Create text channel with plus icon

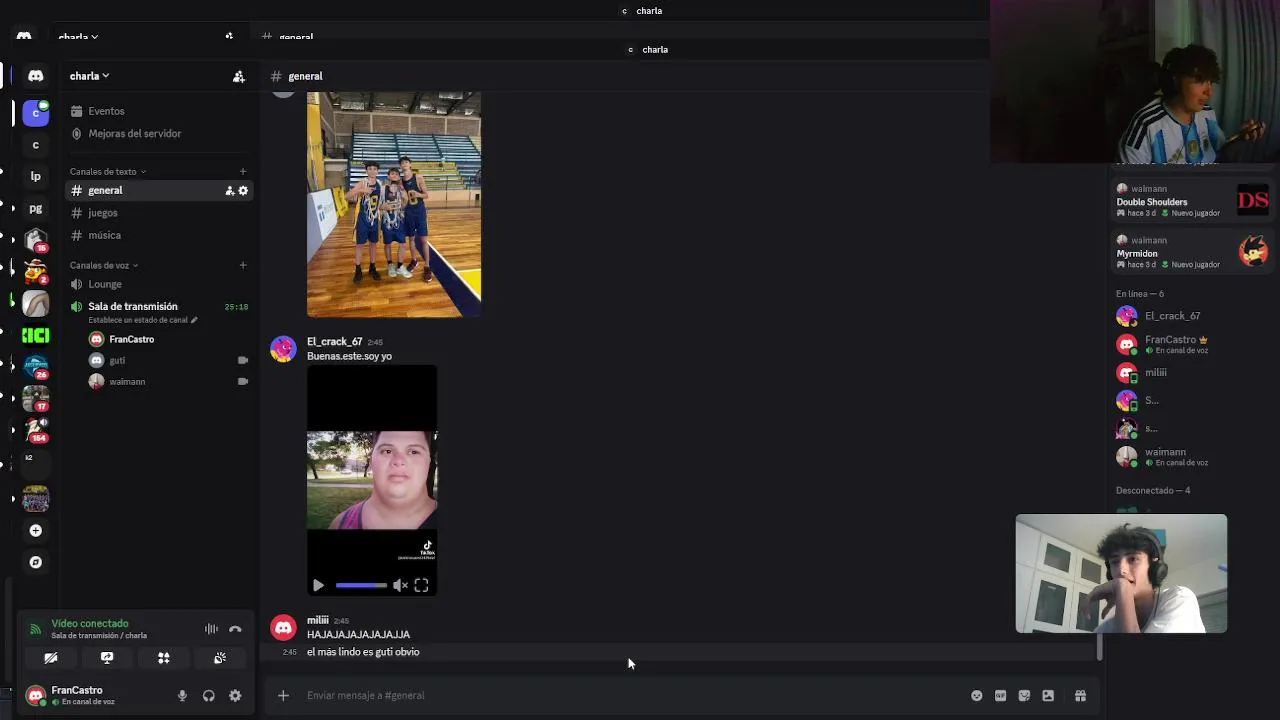(x=243, y=171)
